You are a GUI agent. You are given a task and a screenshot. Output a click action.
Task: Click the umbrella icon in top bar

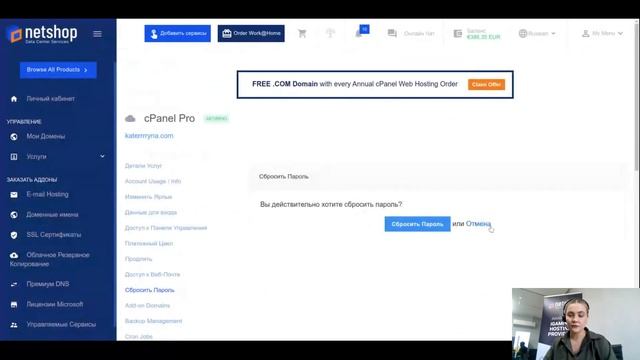(x=330, y=33)
